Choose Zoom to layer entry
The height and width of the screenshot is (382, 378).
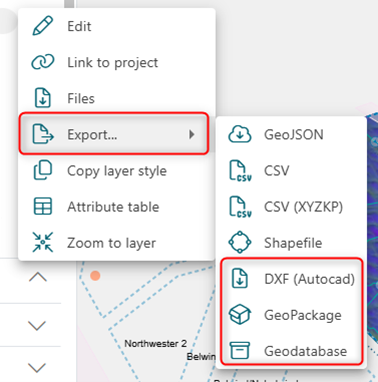coord(117,243)
